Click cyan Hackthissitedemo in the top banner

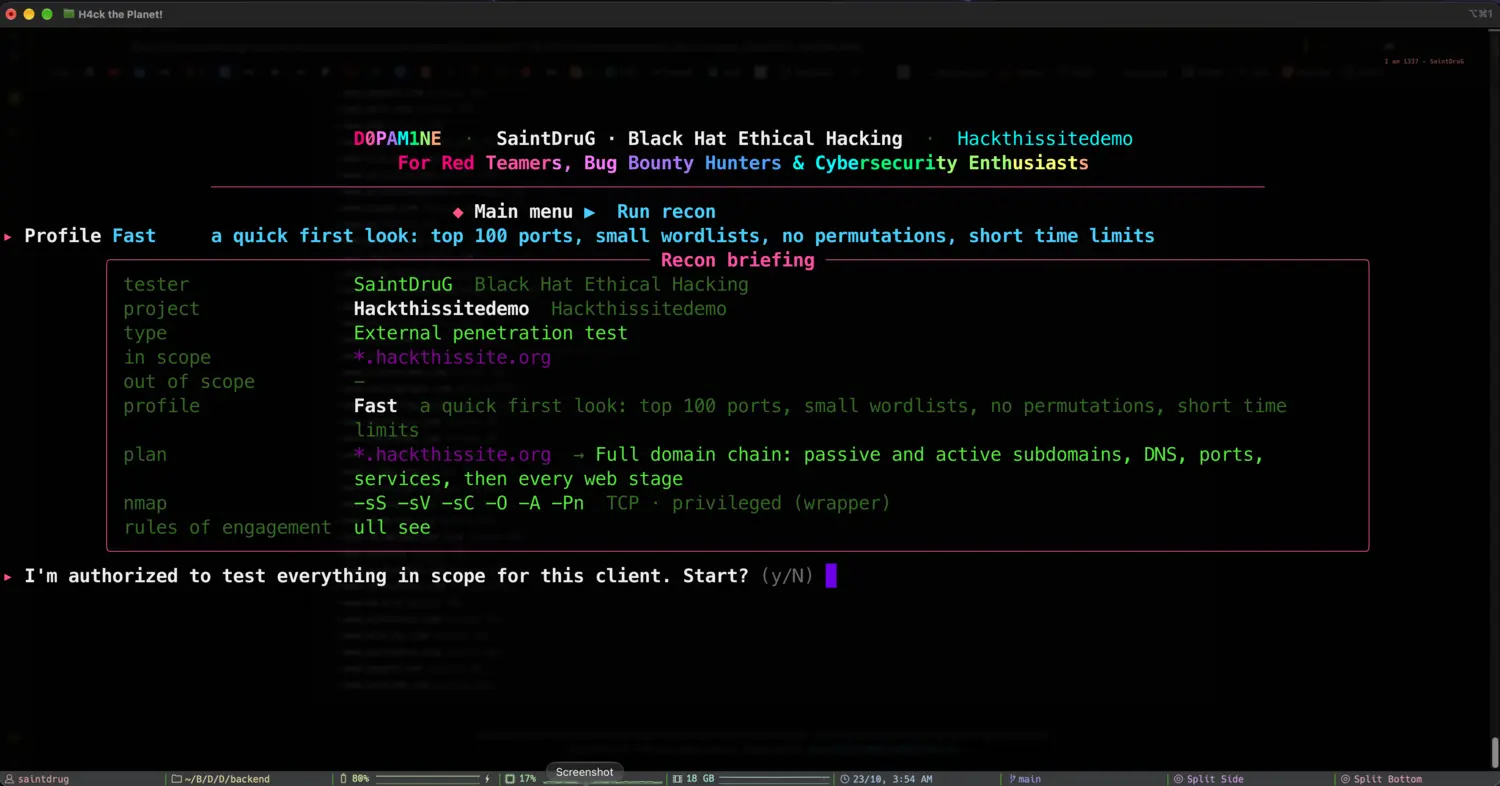[1045, 139]
